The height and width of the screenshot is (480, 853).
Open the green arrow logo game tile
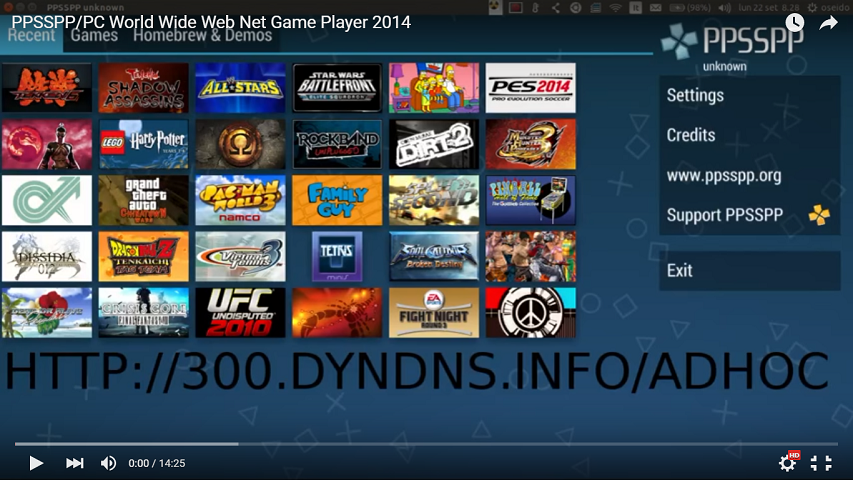tap(47, 200)
